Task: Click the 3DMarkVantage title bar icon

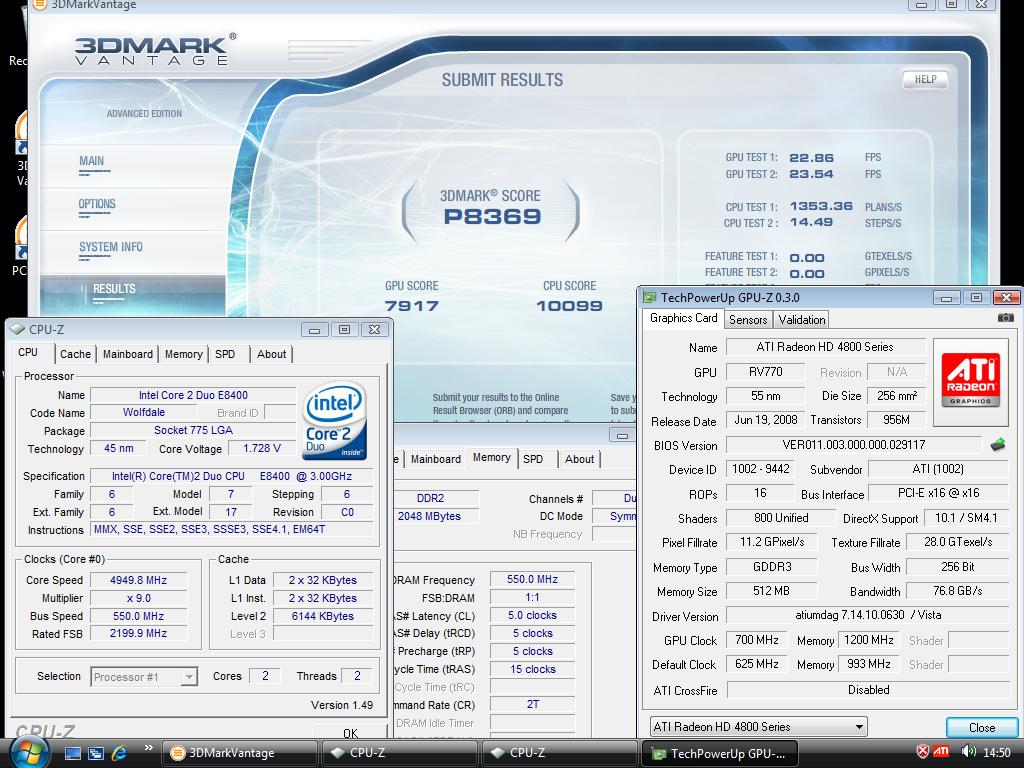Action: (39, 5)
